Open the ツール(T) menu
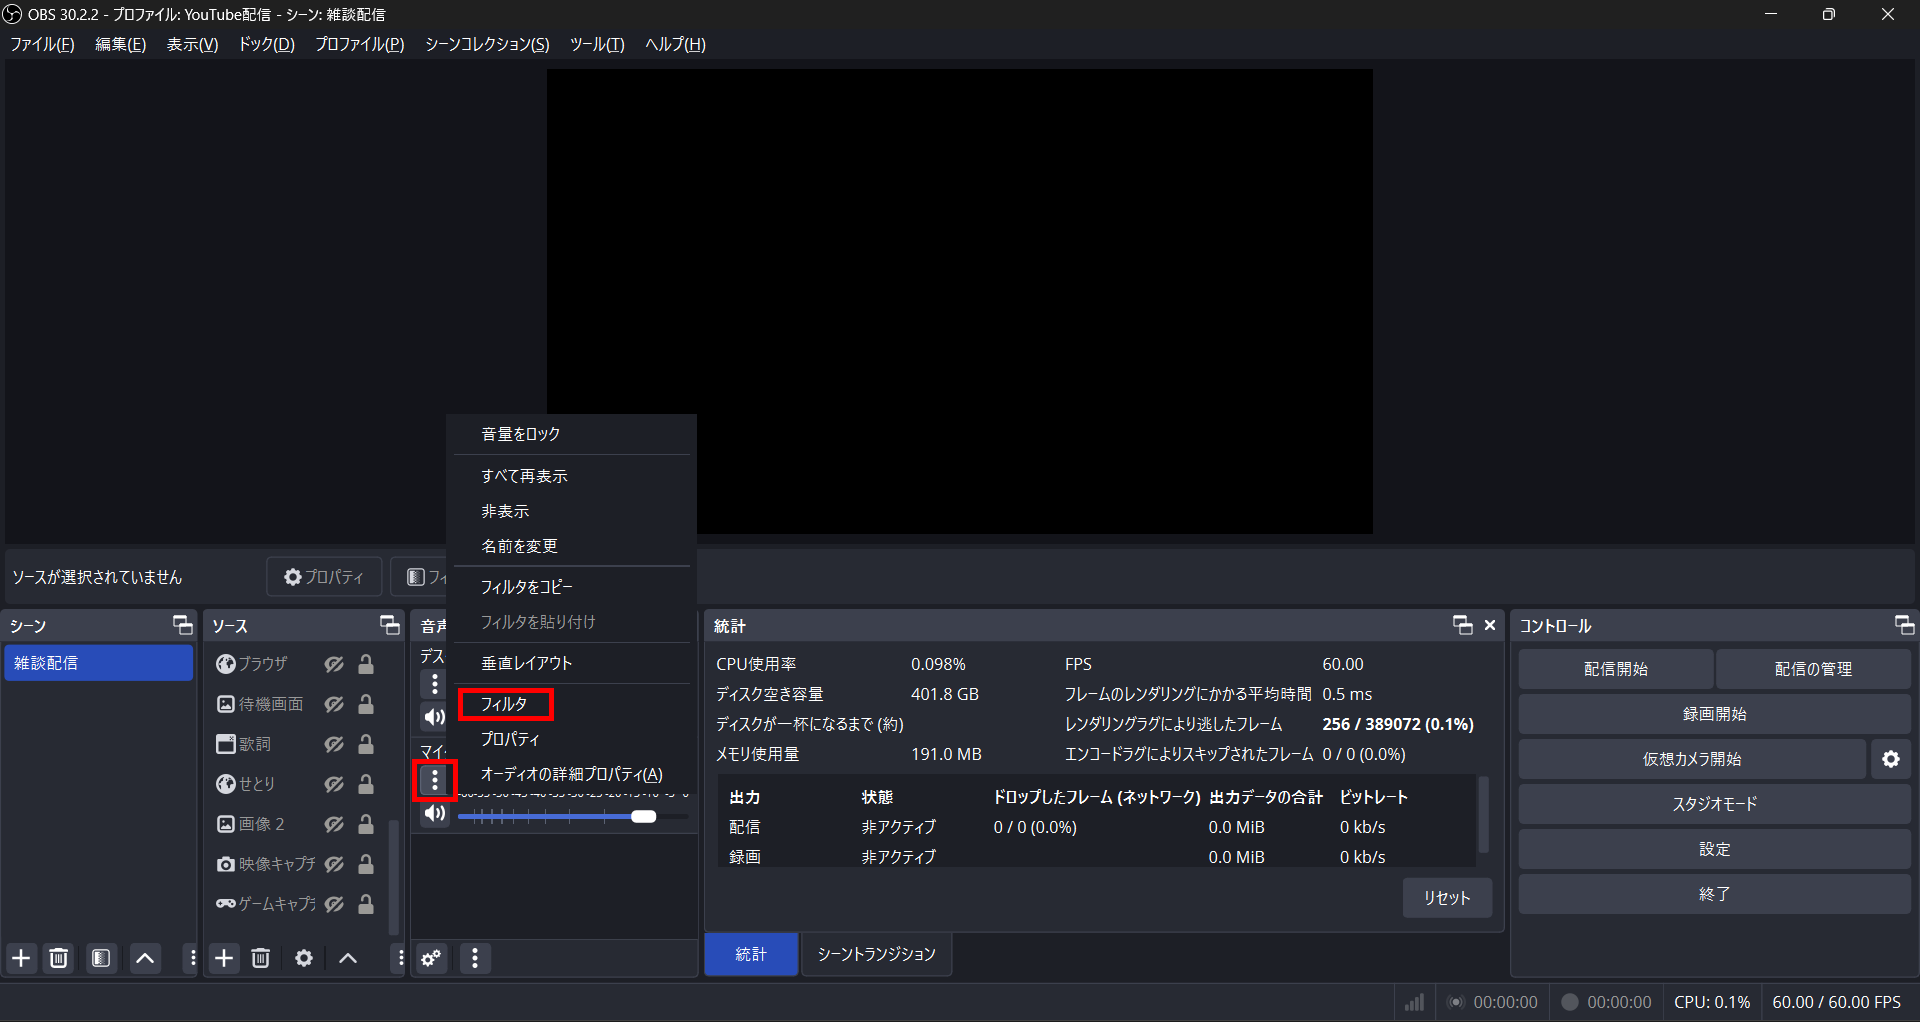The width and height of the screenshot is (1920, 1022). pyautogui.click(x=597, y=44)
